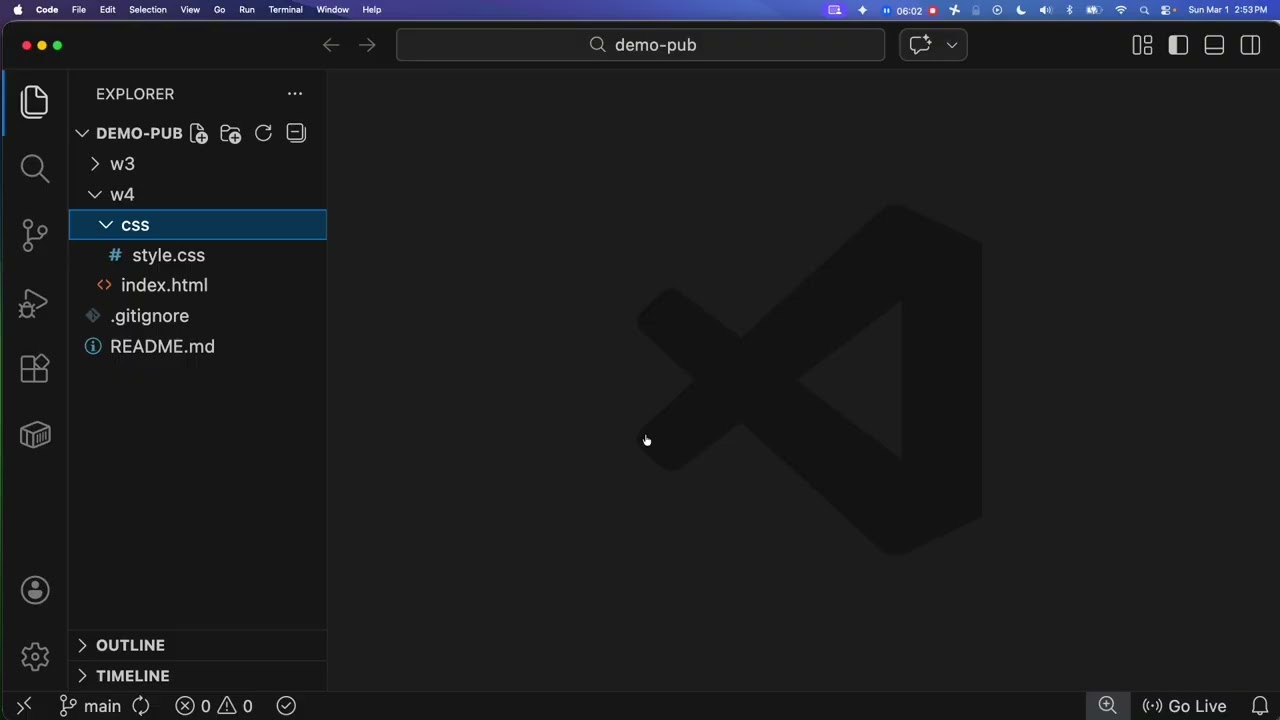This screenshot has height=720, width=1280.
Task: Expand the TIMELINE section
Action: 82,676
